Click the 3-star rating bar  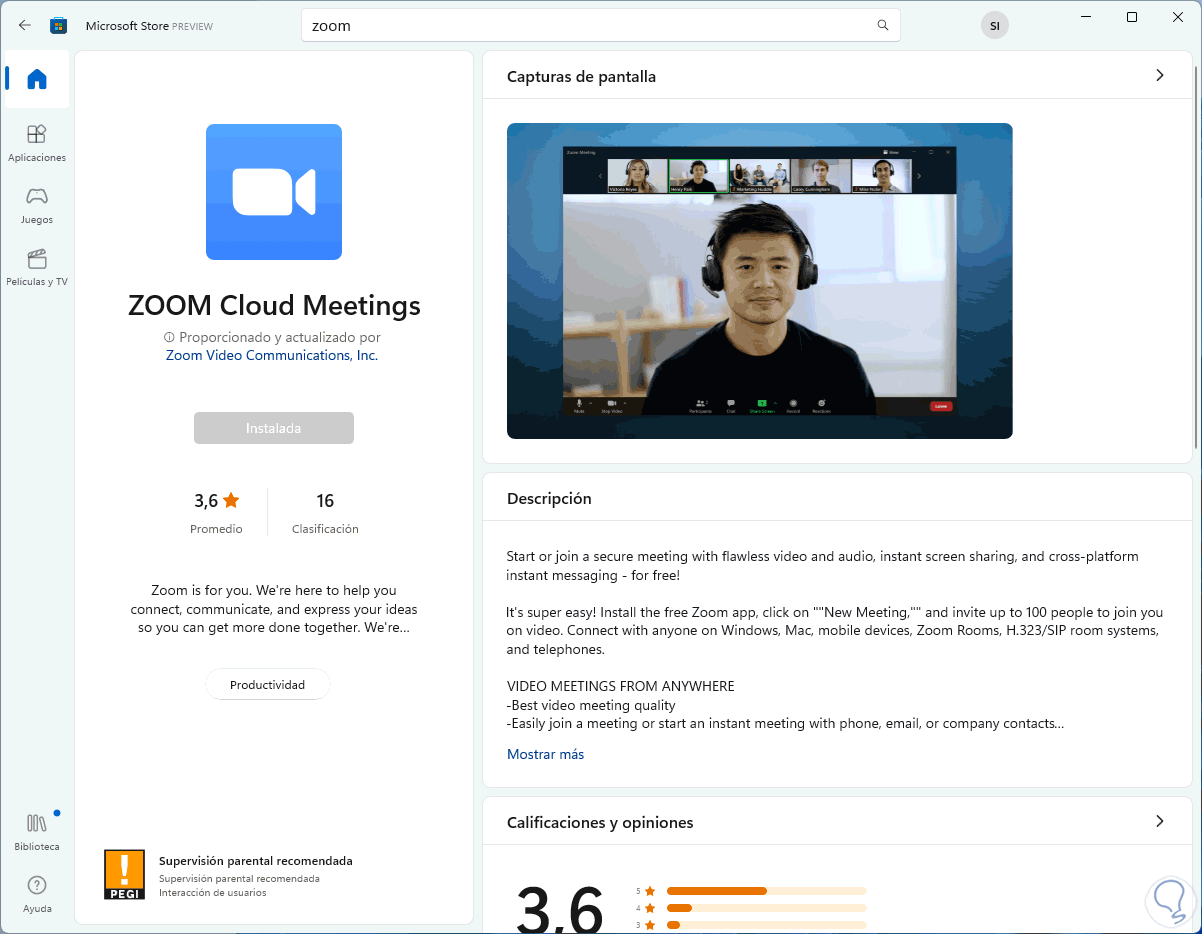[x=766, y=925]
